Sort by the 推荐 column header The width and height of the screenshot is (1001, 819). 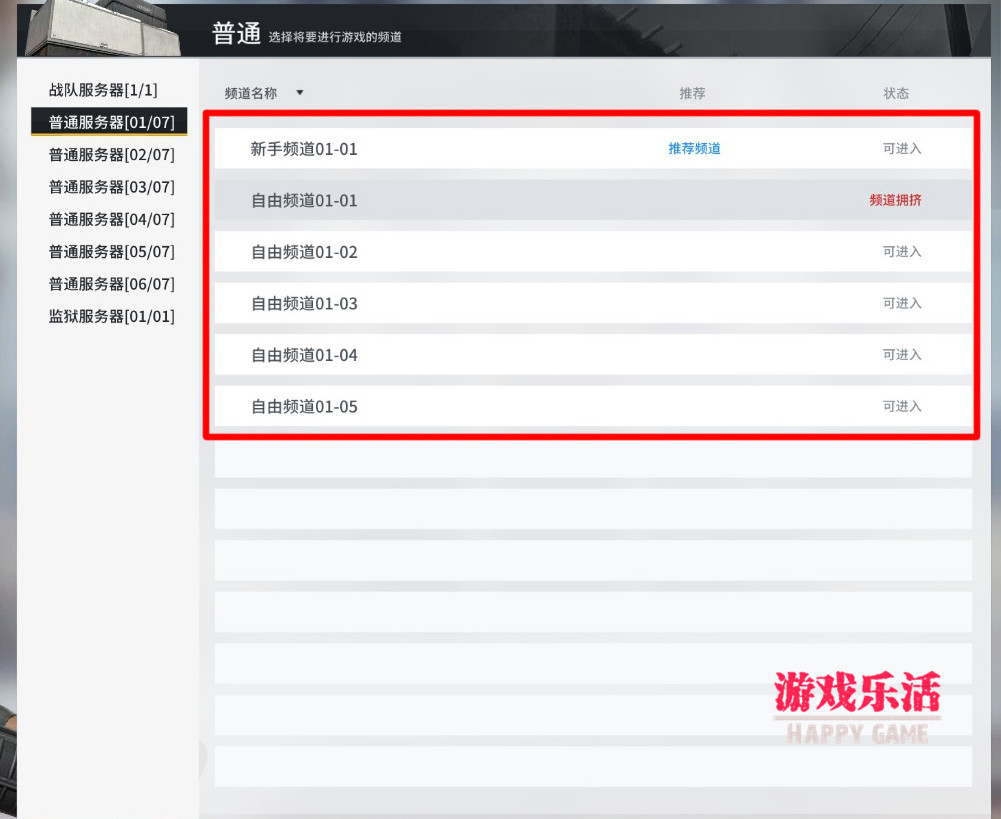(692, 93)
